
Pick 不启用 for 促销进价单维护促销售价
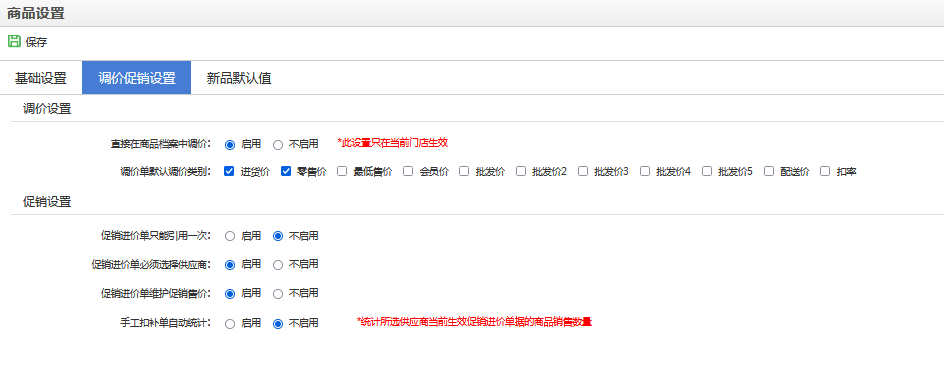tap(278, 294)
